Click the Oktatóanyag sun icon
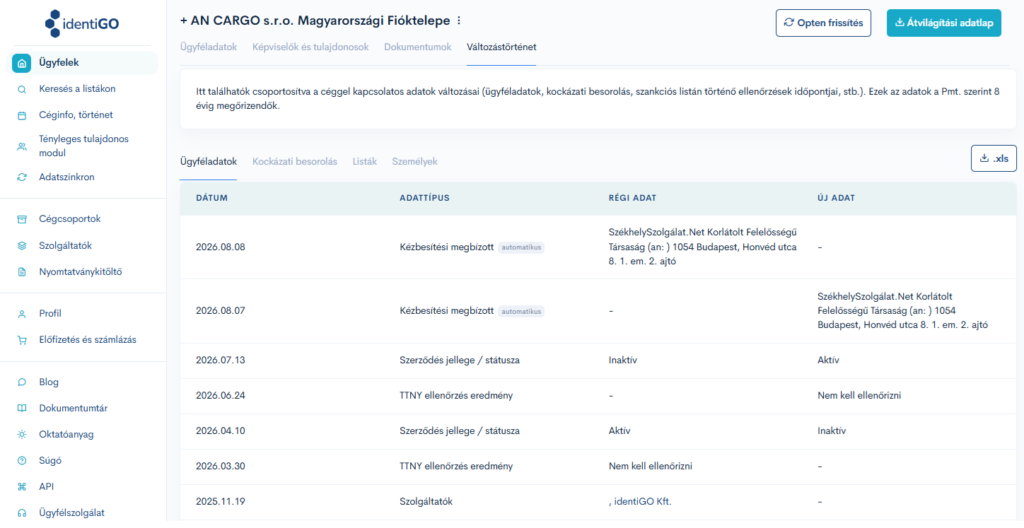 (22, 435)
